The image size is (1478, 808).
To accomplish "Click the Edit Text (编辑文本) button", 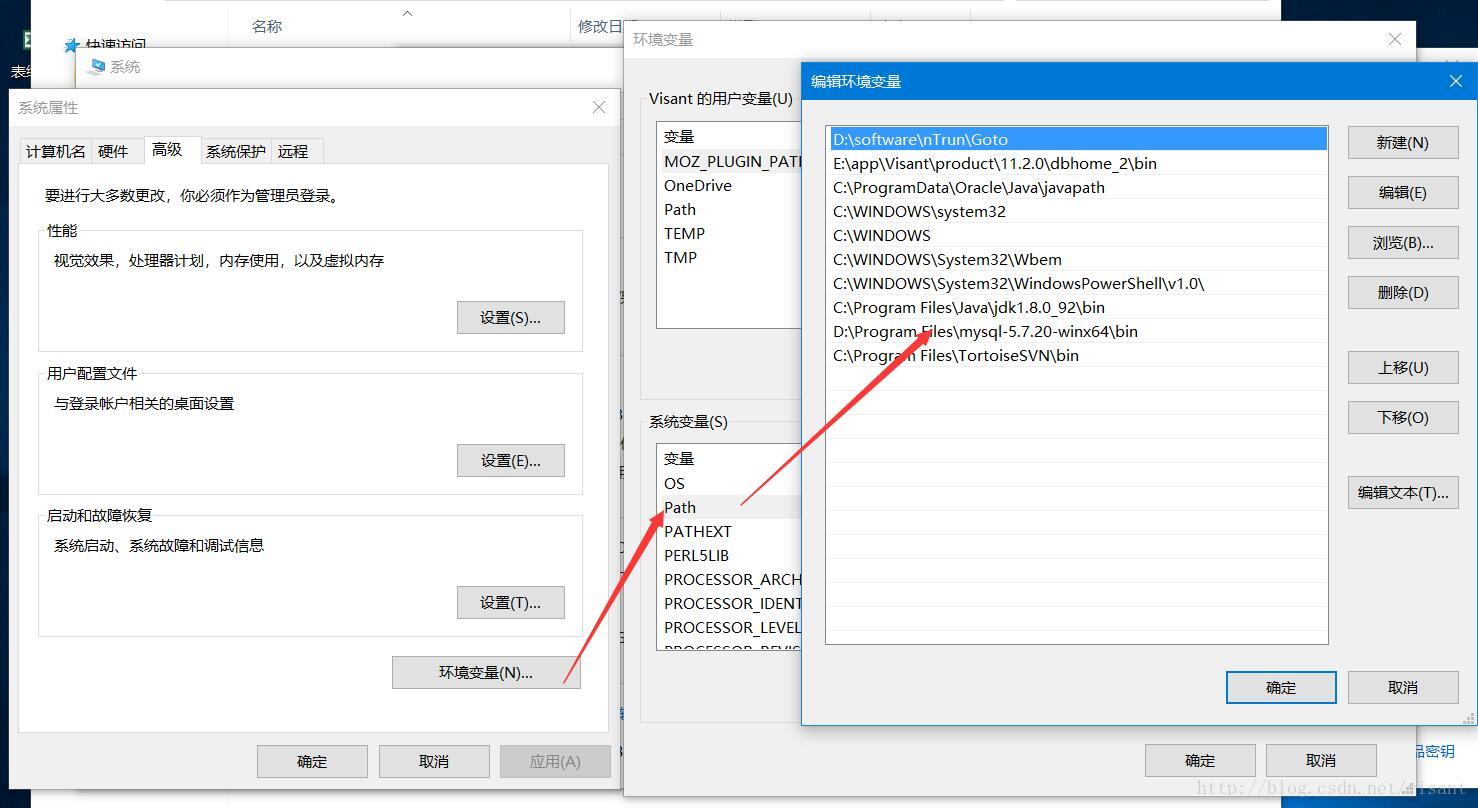I will click(x=1402, y=492).
